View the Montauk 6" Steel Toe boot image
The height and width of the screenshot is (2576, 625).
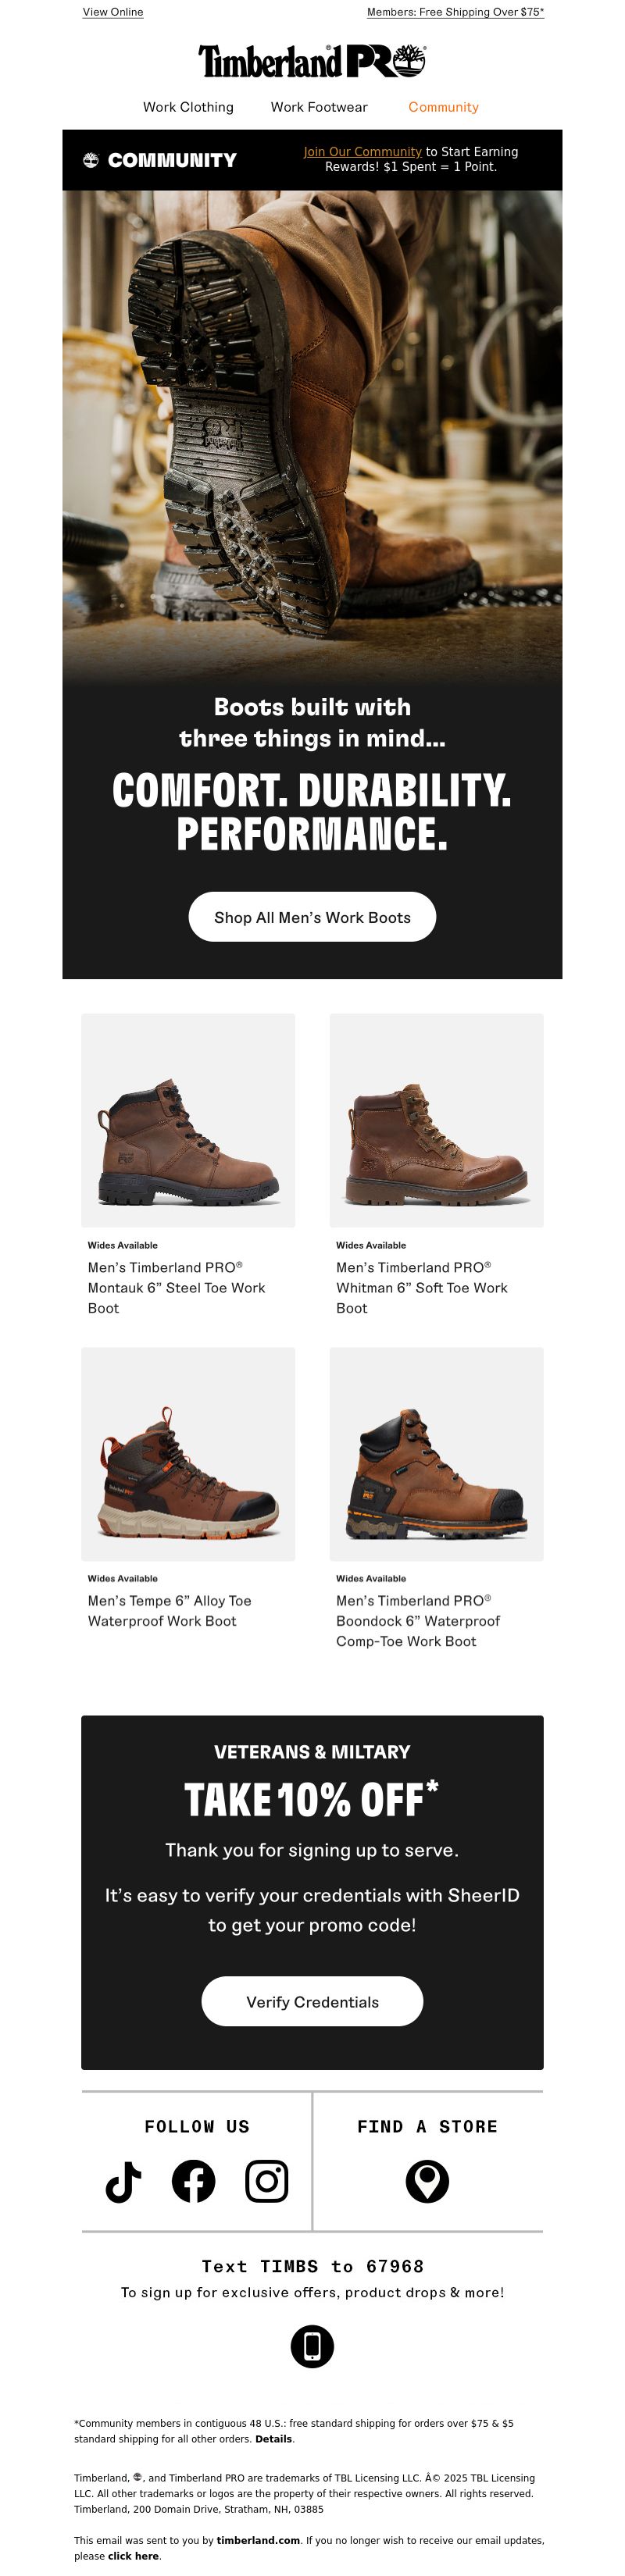click(188, 1120)
